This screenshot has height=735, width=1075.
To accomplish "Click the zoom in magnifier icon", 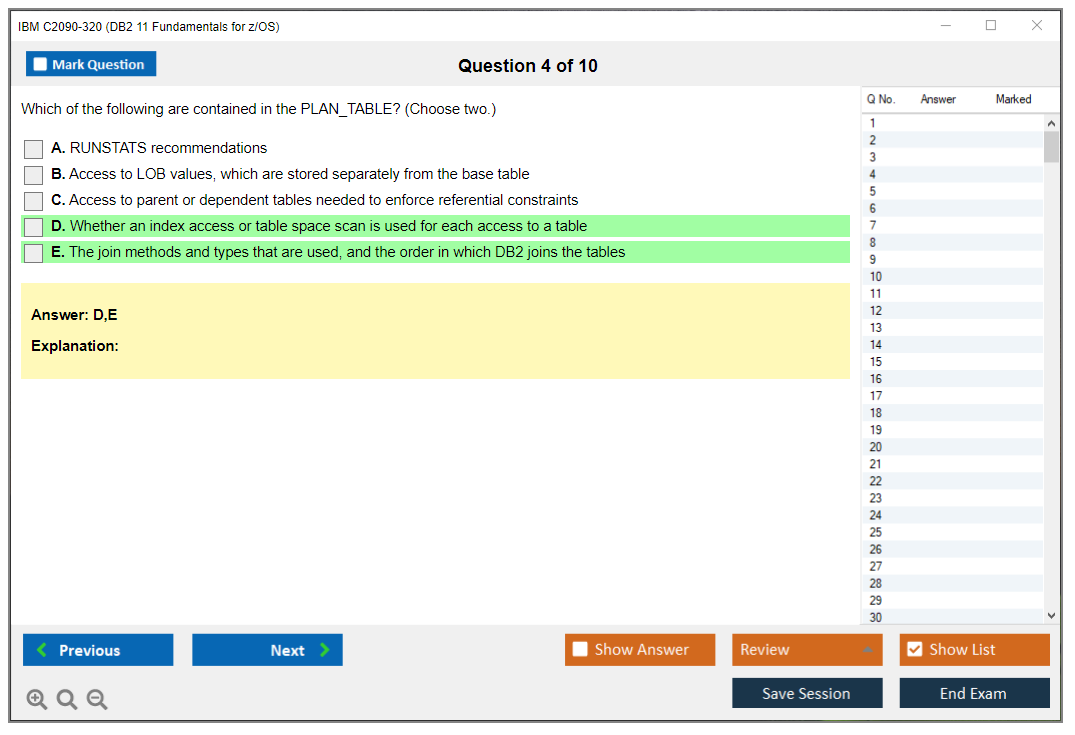I will (x=37, y=700).
